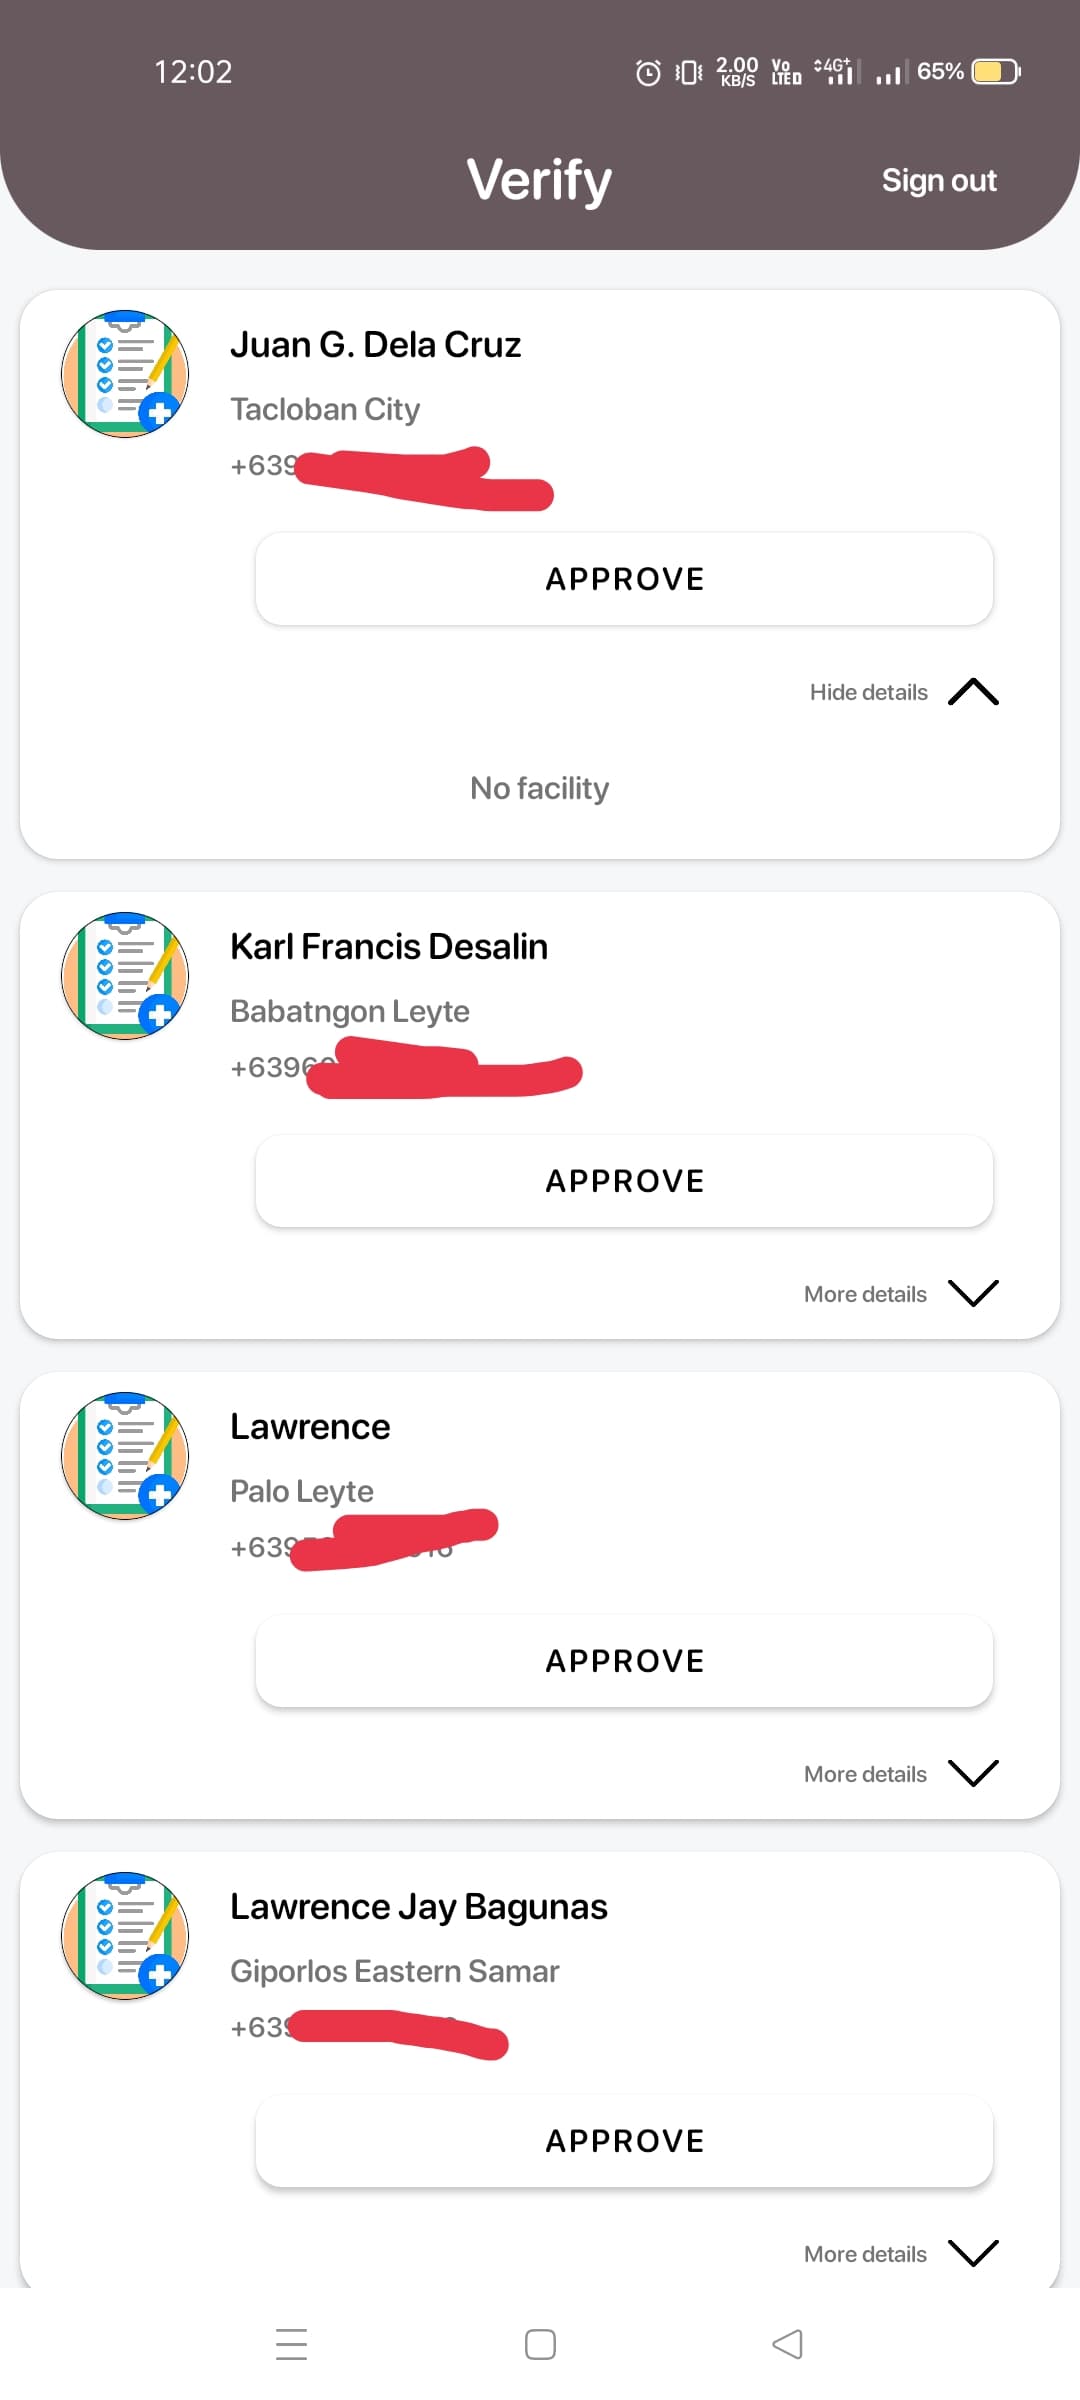The height and width of the screenshot is (2400, 1080).
Task: Approve Lawrence from Palo Leyte
Action: click(624, 1661)
